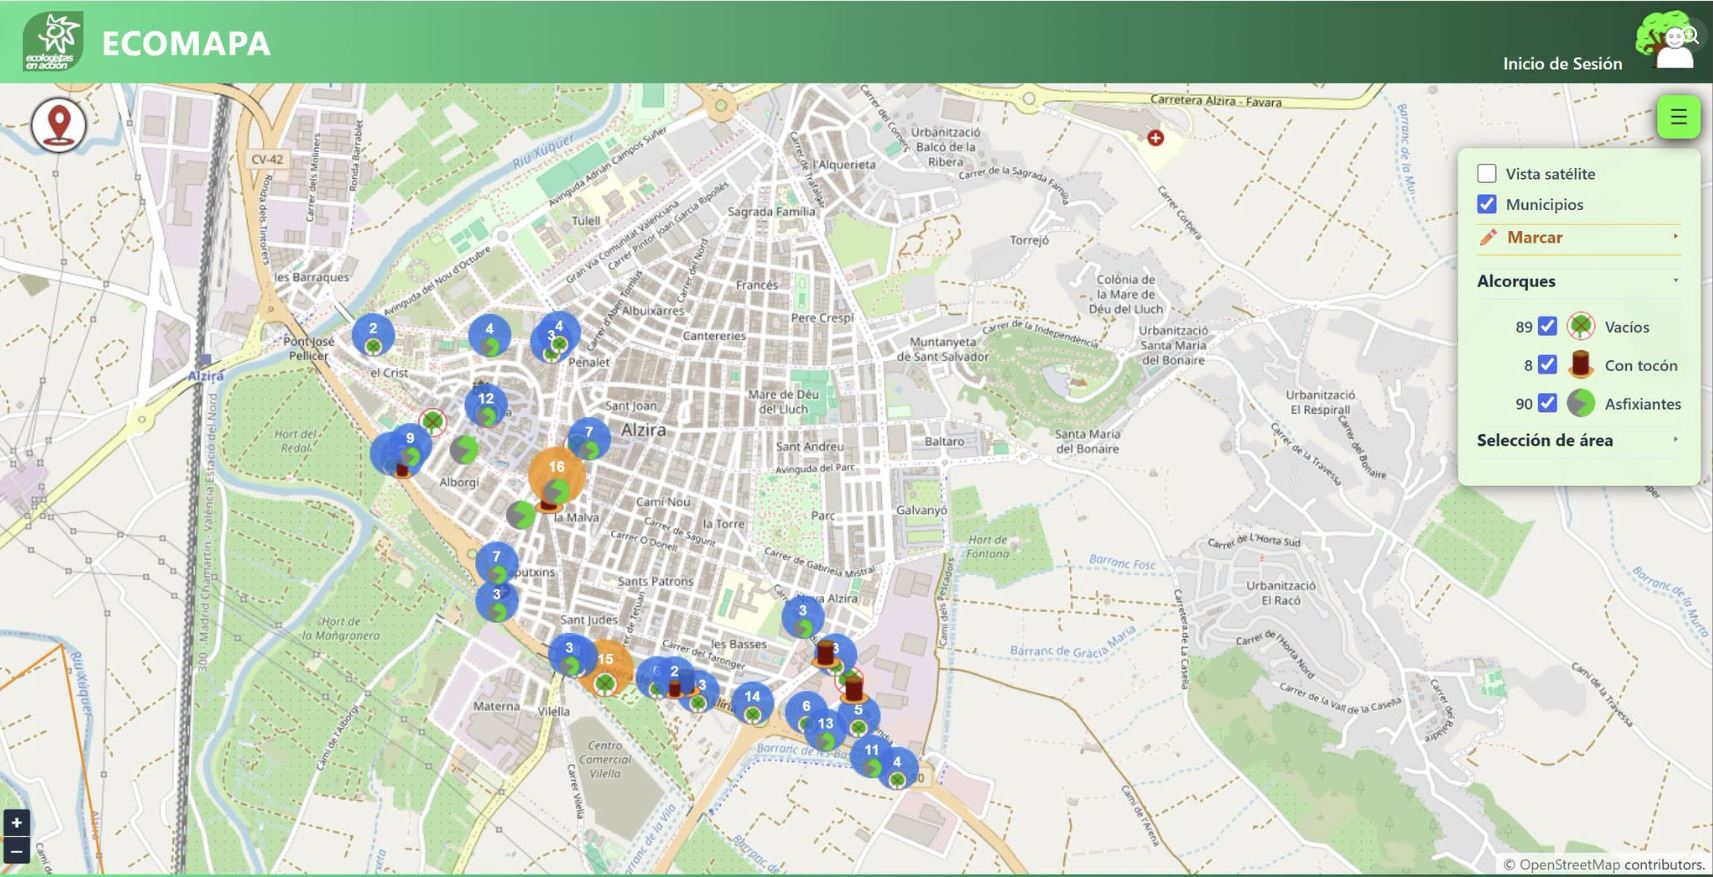
Task: Open the green hamburger menu
Action: (x=1678, y=117)
